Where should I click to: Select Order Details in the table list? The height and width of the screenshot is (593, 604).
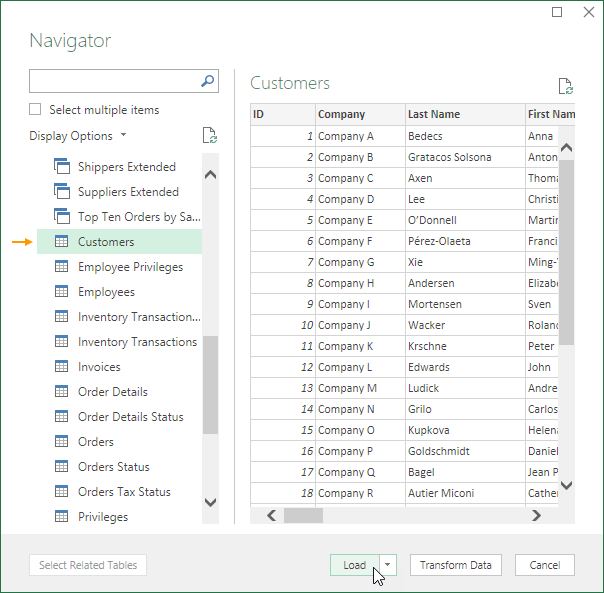(x=112, y=392)
